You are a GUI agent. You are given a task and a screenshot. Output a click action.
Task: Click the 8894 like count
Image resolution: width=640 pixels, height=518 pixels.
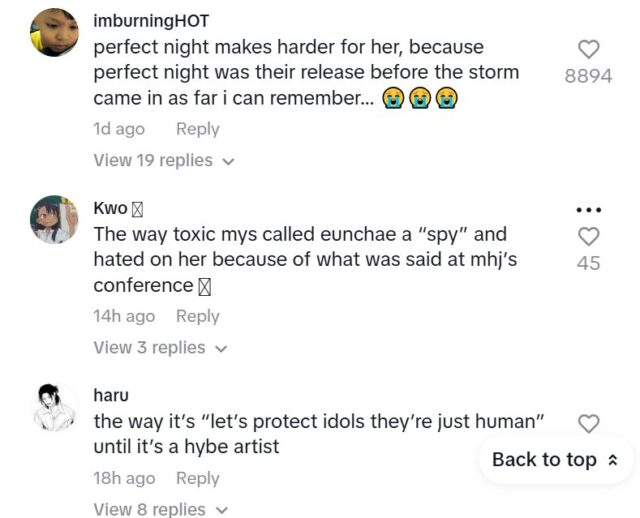tap(588, 76)
